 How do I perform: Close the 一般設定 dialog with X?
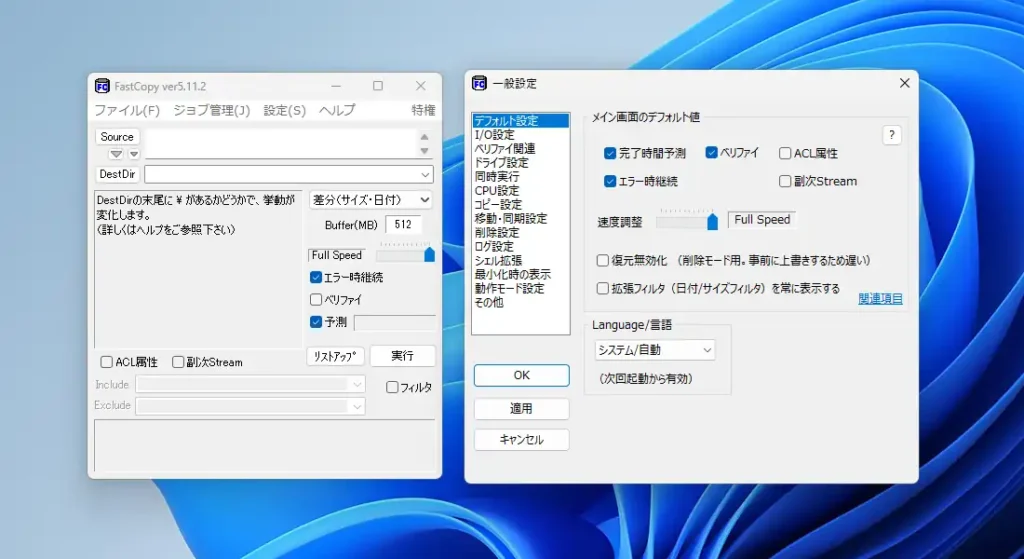click(x=904, y=83)
